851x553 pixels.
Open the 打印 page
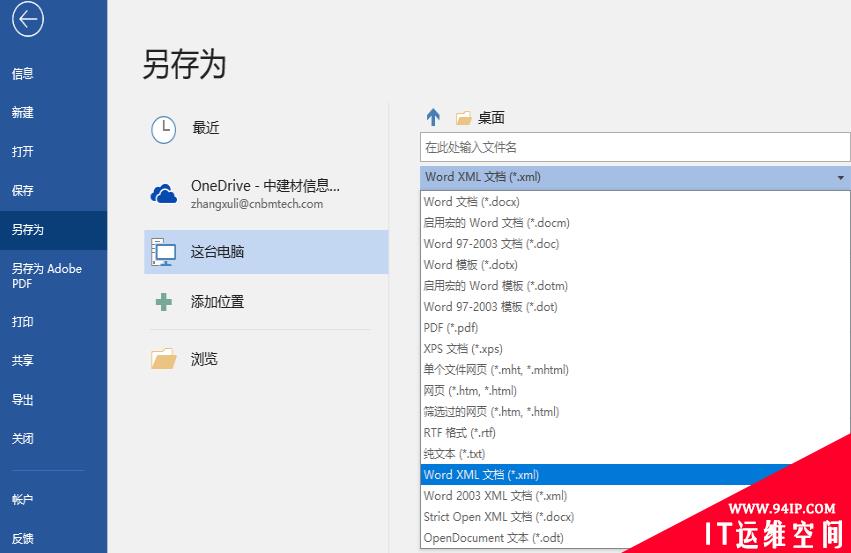(53, 322)
